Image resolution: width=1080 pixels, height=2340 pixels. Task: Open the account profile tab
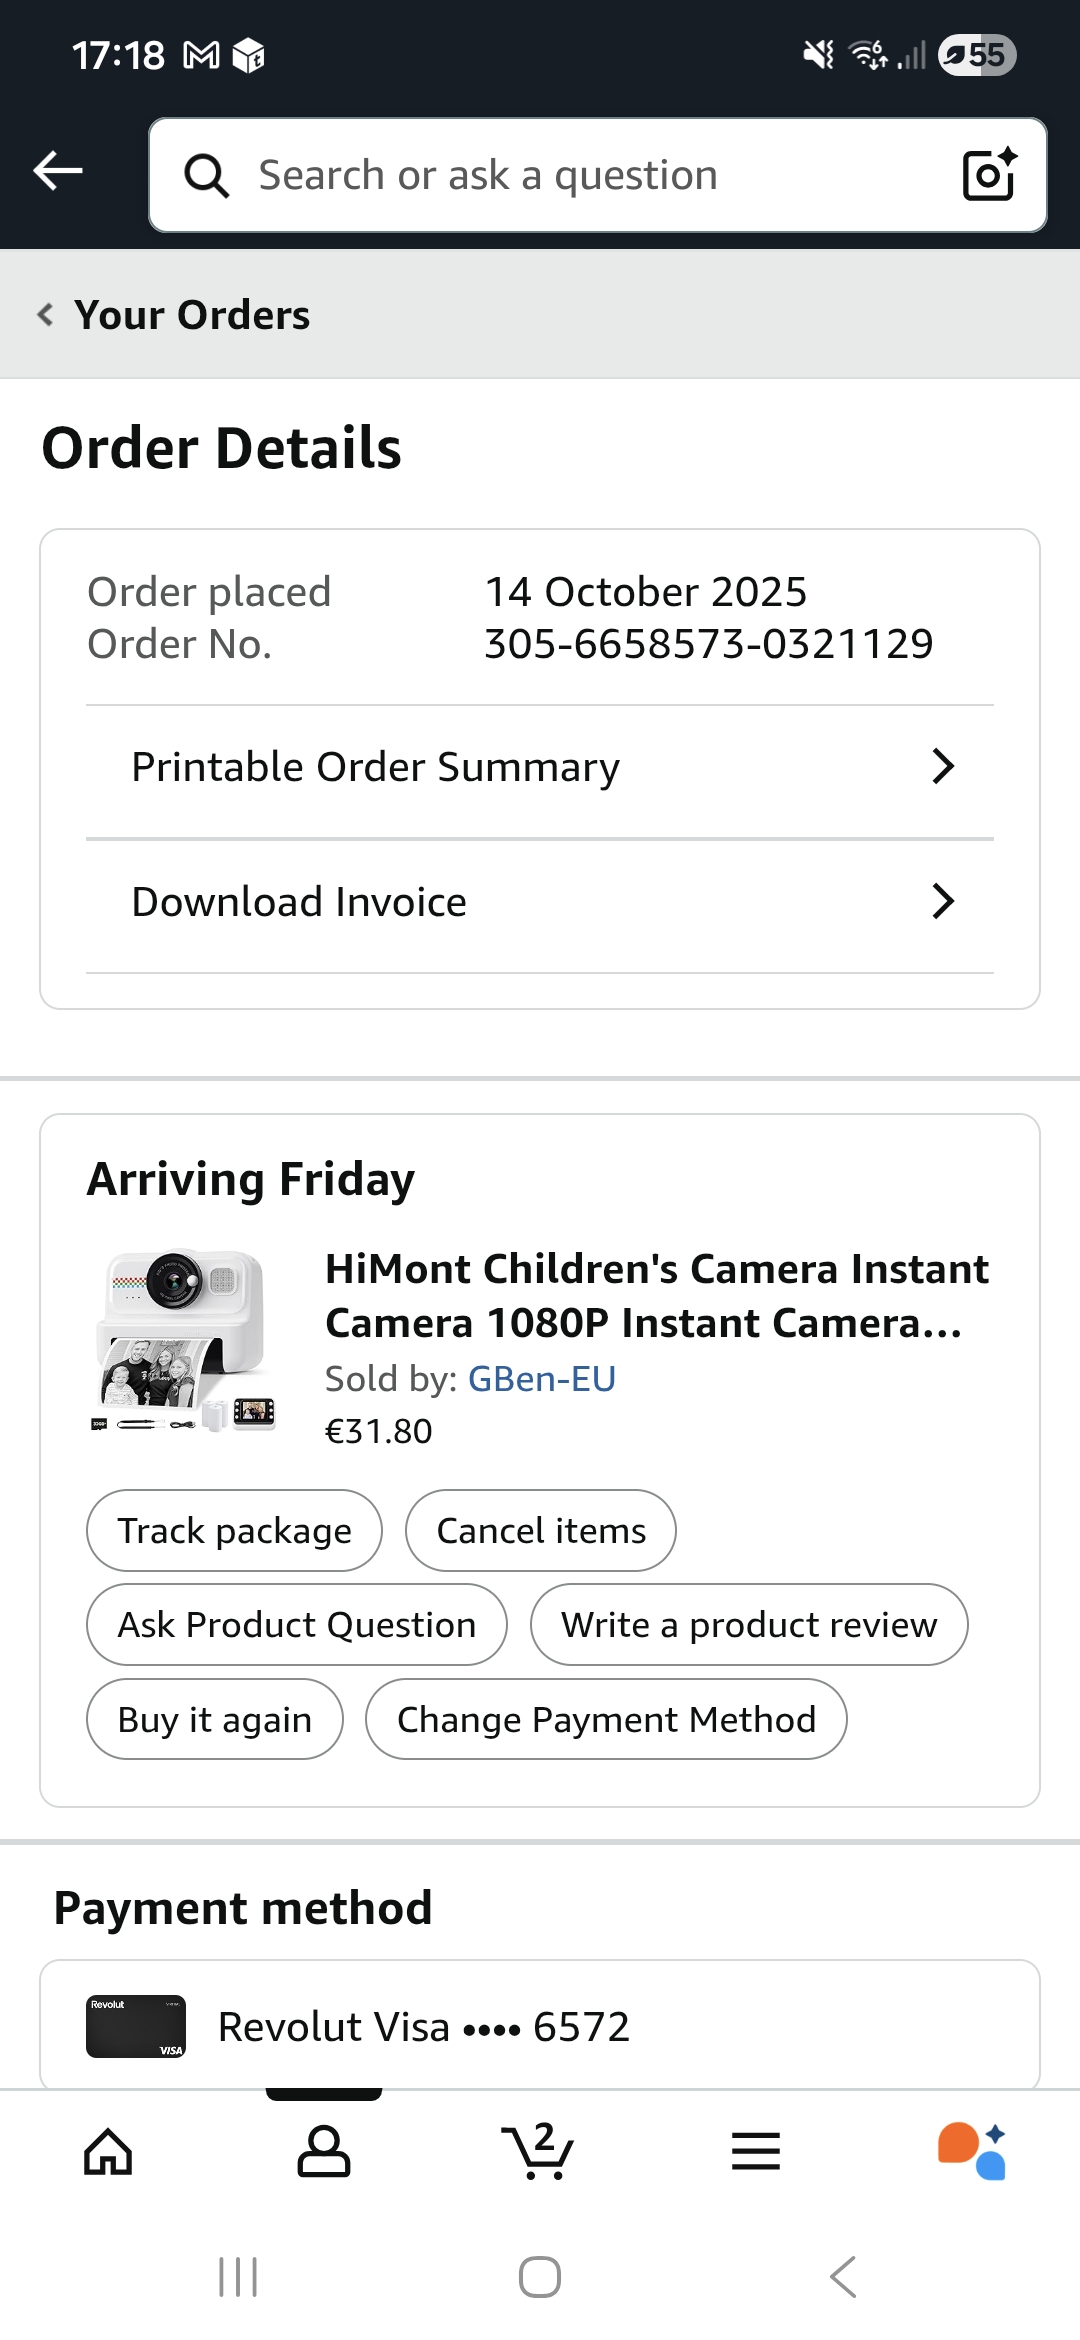tap(324, 2152)
